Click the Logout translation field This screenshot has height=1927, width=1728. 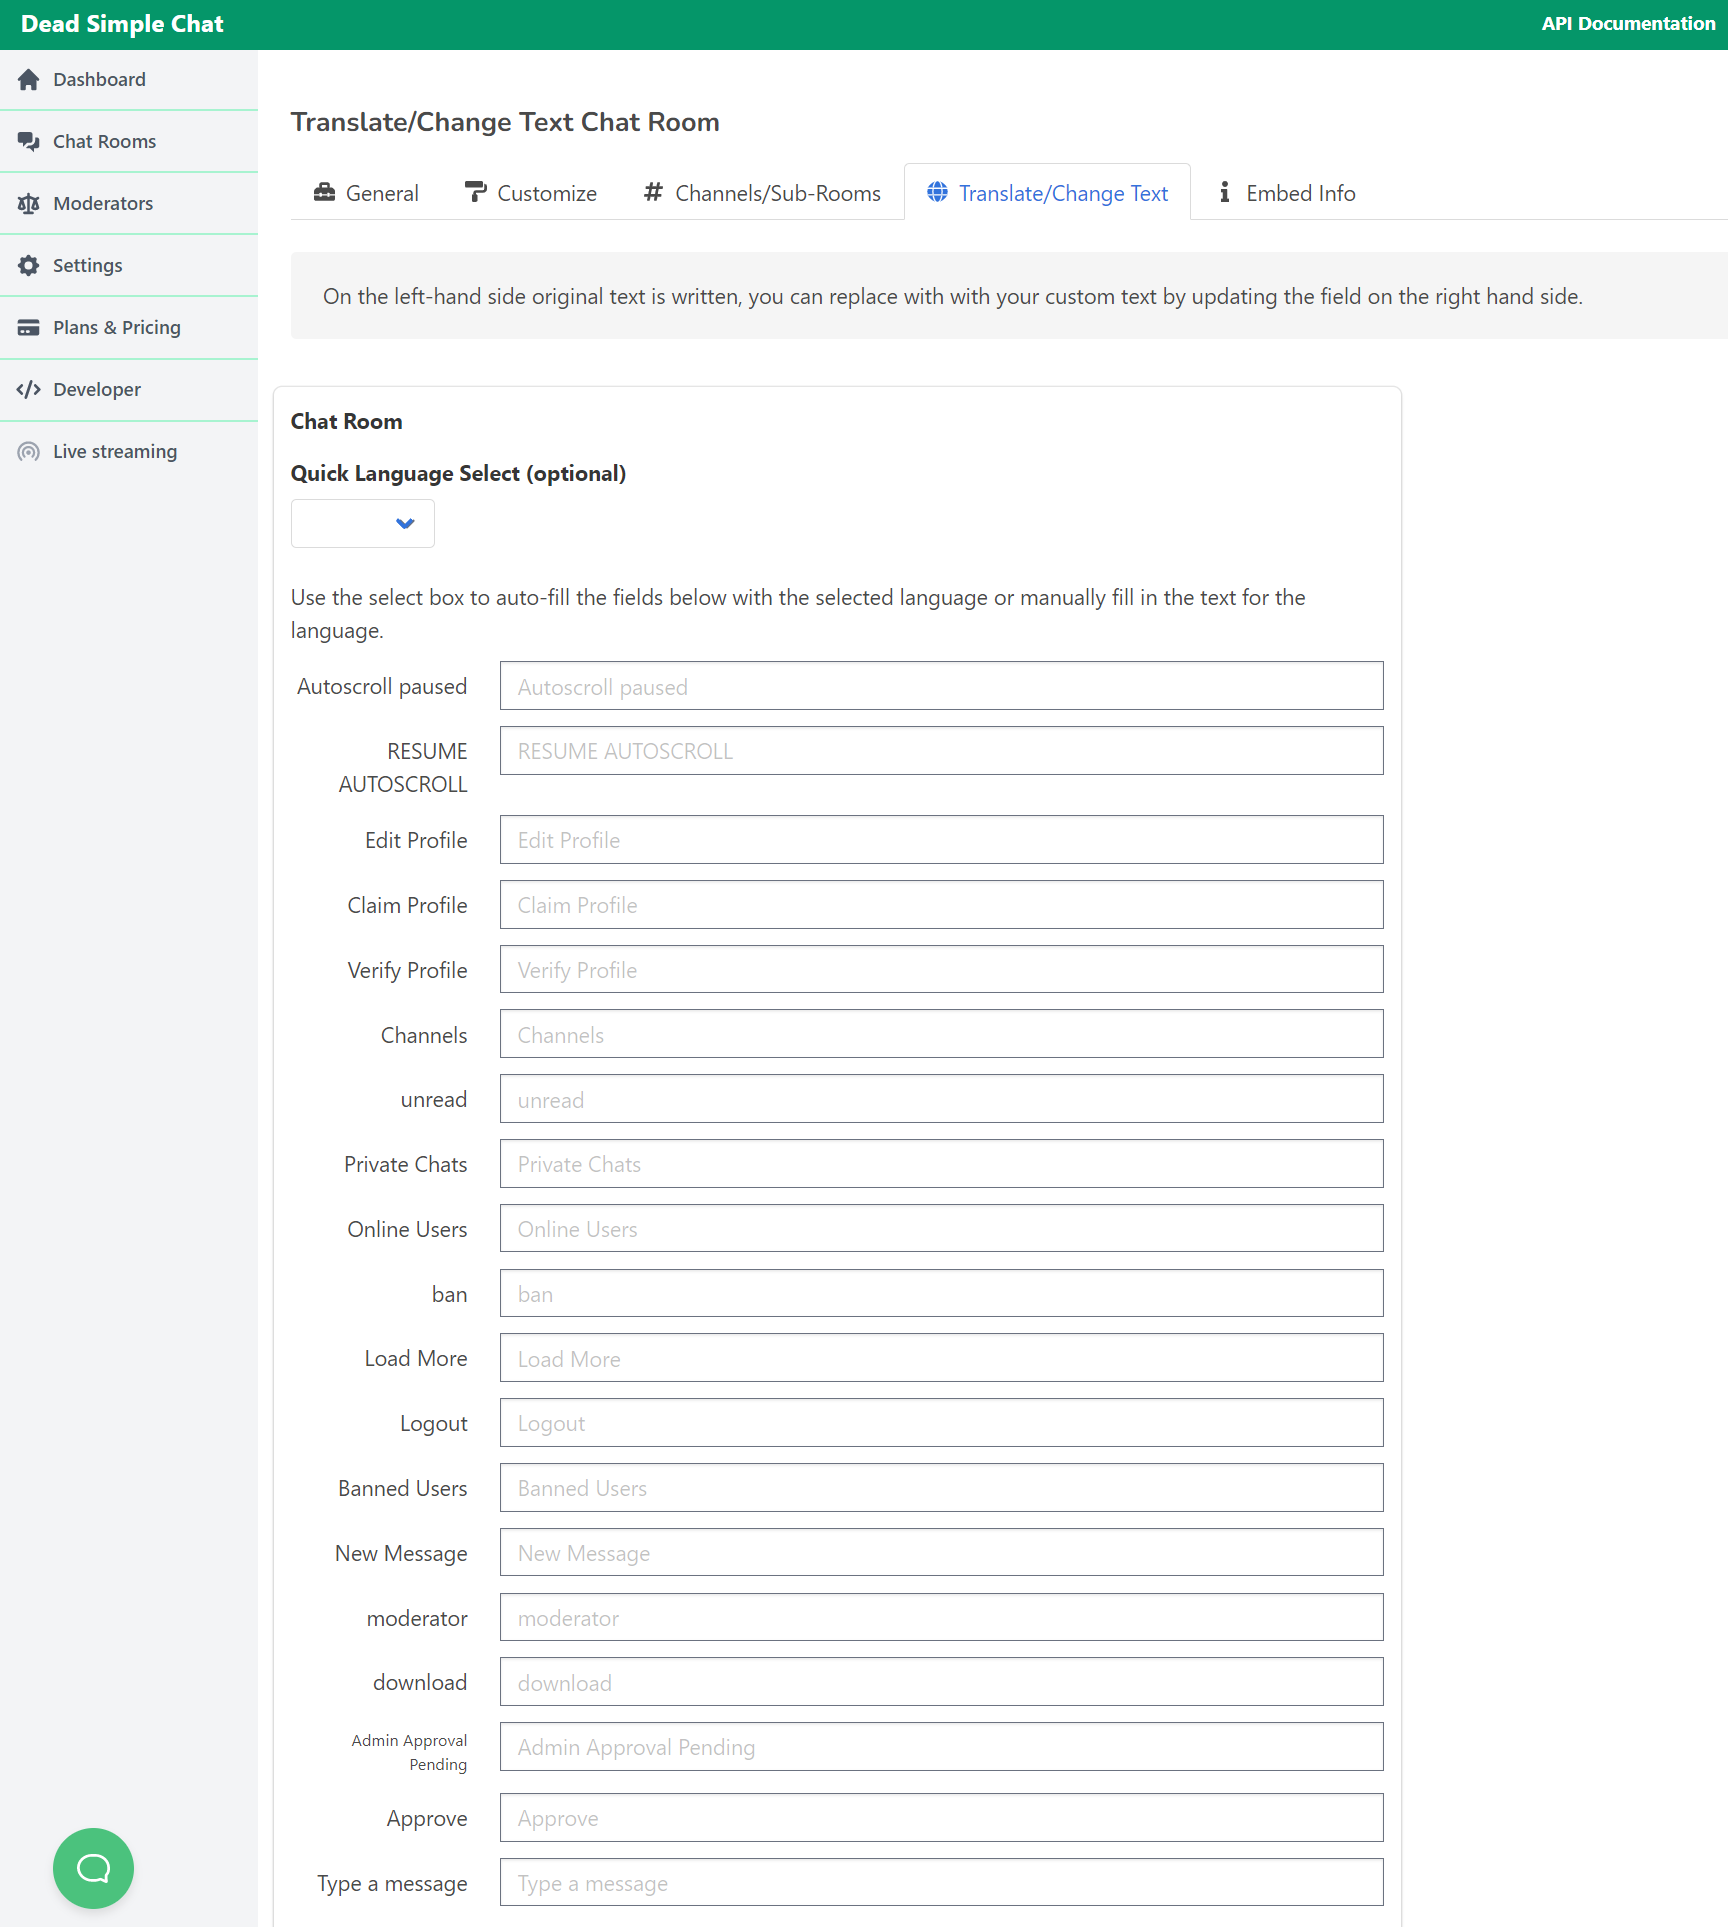pyautogui.click(x=941, y=1422)
